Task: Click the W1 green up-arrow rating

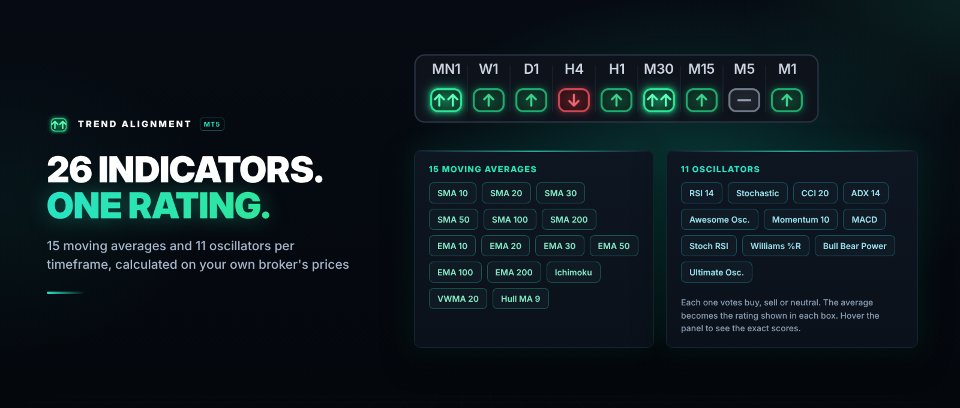Action: [489, 100]
